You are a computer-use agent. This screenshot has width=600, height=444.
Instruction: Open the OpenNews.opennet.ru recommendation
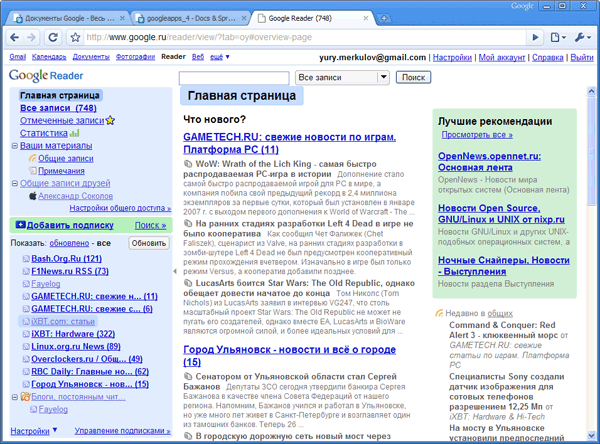coord(489,162)
